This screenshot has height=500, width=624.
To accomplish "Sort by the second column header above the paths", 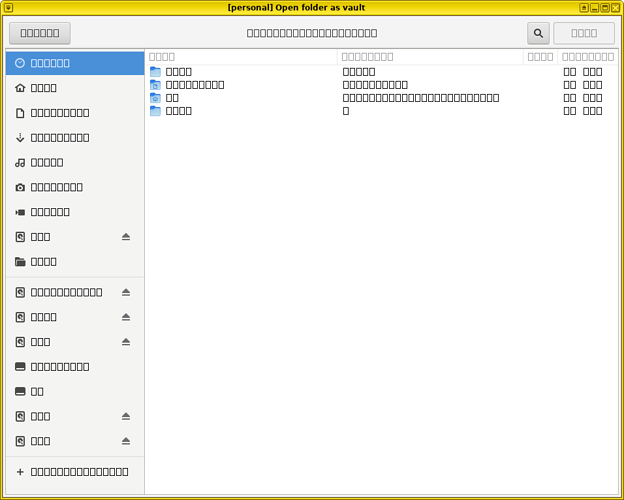I will click(x=430, y=57).
